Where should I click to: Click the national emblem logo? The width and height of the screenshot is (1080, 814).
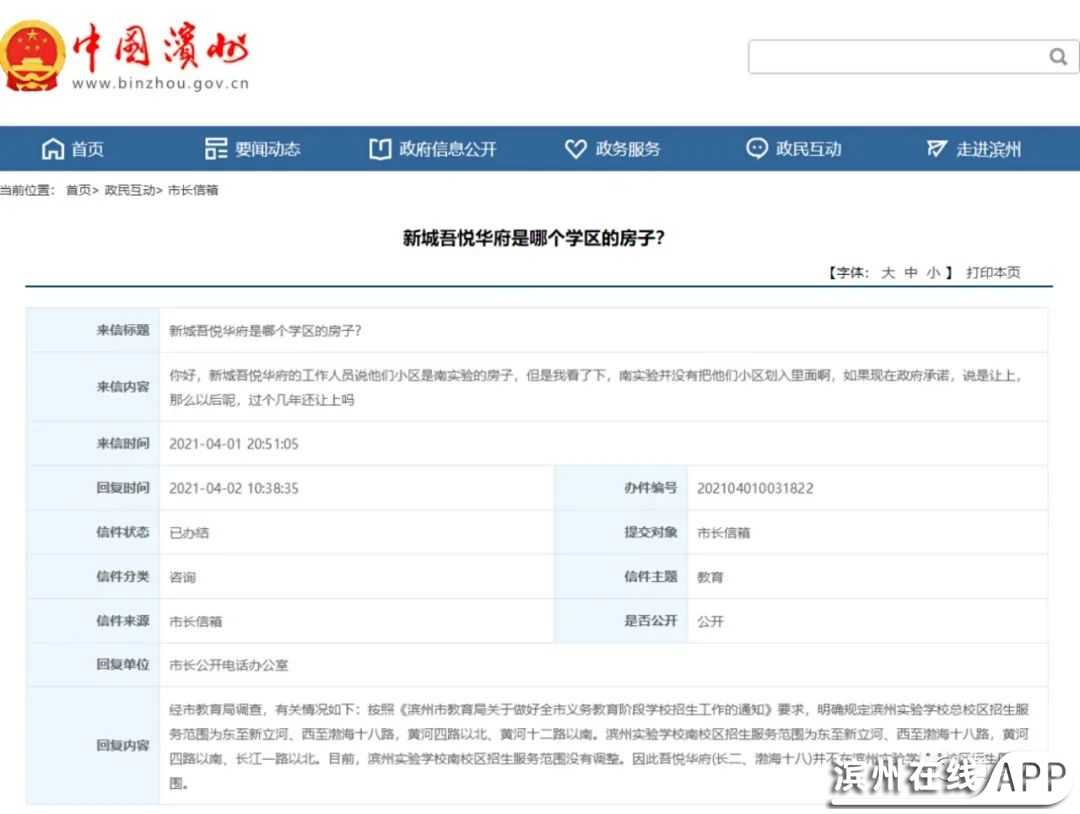[34, 56]
